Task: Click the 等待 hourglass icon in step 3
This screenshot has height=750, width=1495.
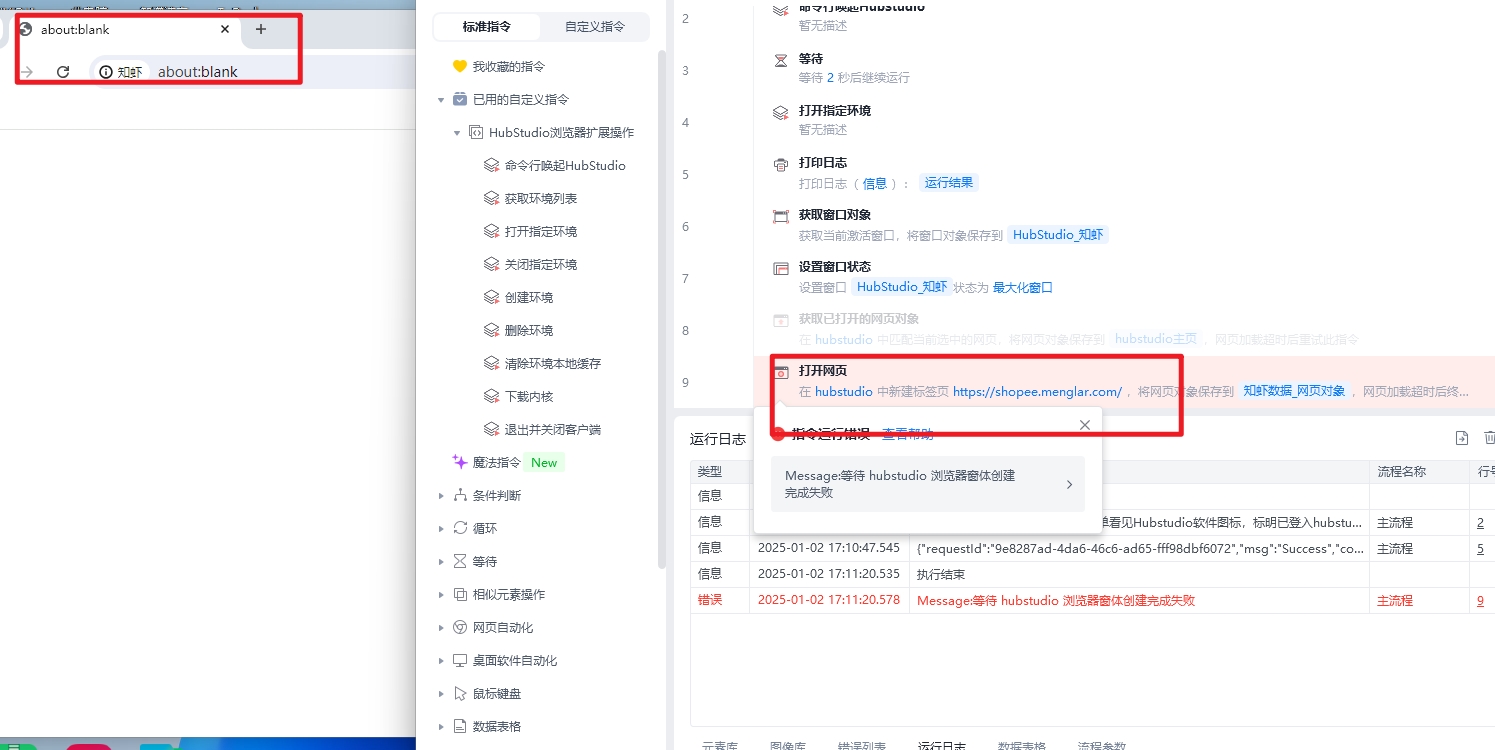Action: (x=781, y=60)
